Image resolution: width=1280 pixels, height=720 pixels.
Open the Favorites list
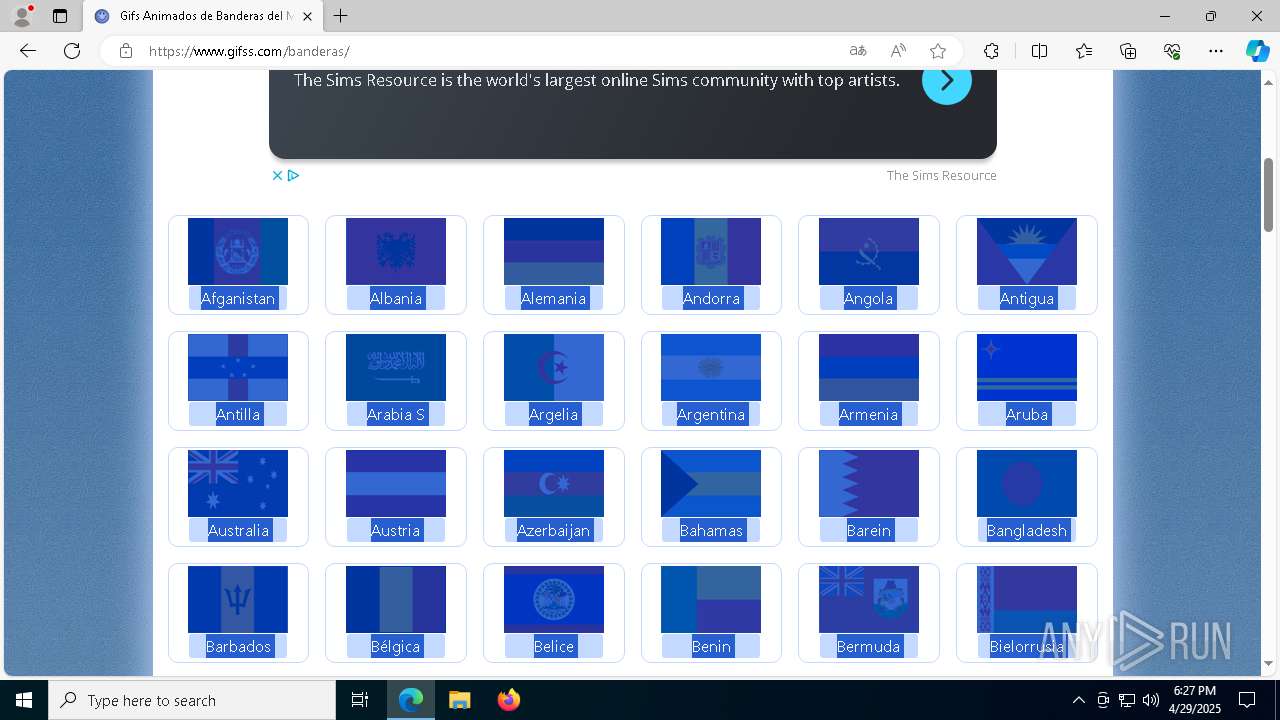coord(1084,51)
